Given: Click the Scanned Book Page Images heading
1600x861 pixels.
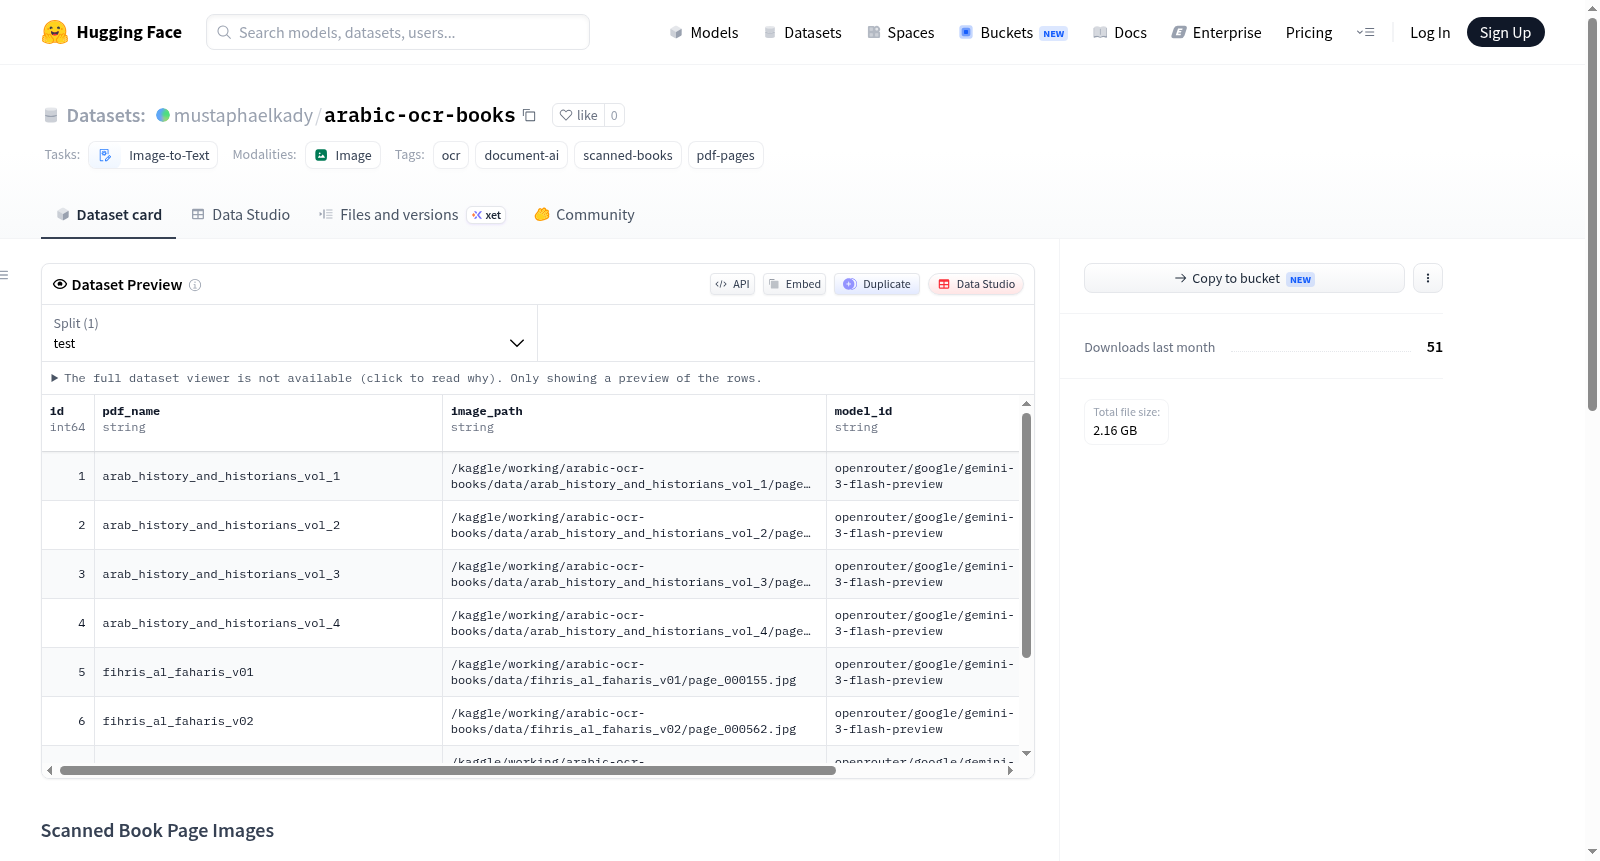Looking at the screenshot, I should (157, 831).
